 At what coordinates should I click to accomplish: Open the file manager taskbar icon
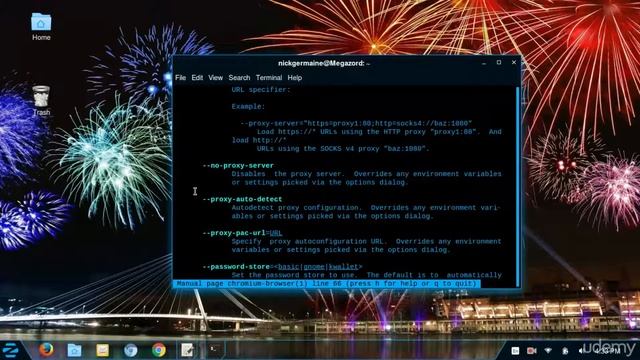(x=74, y=350)
